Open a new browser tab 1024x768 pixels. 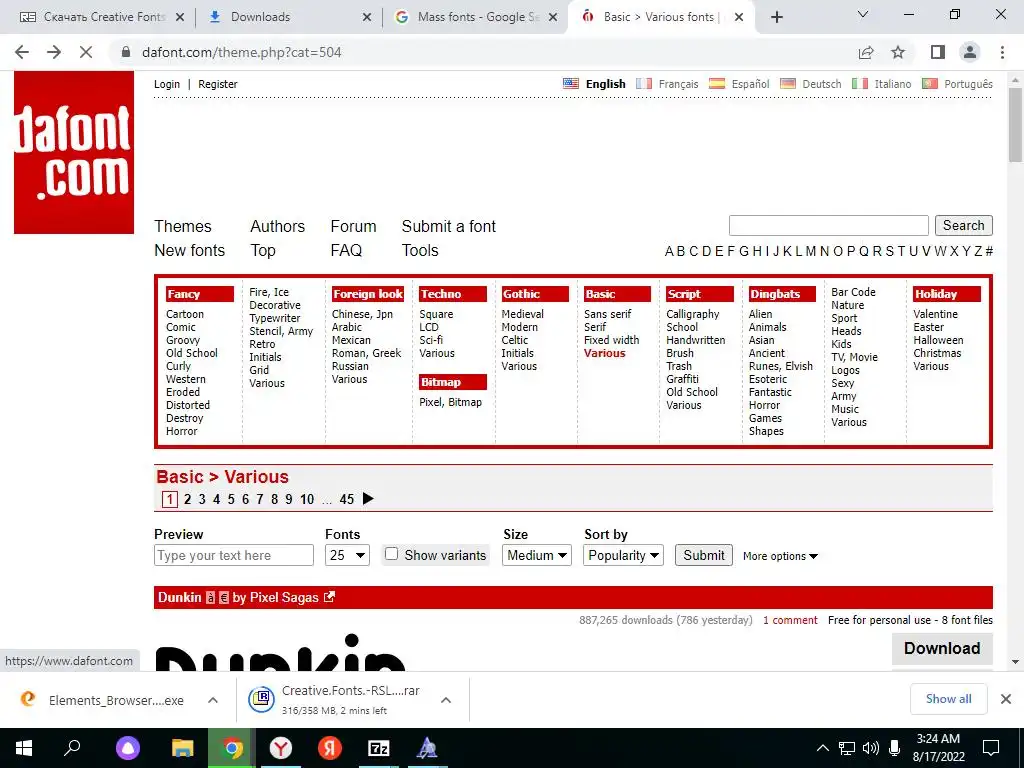[x=776, y=17]
